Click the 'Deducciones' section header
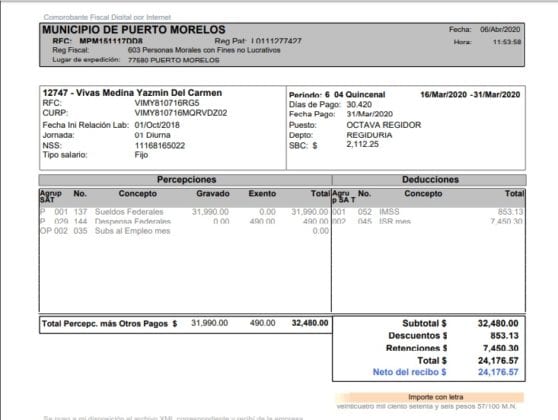 pos(430,180)
